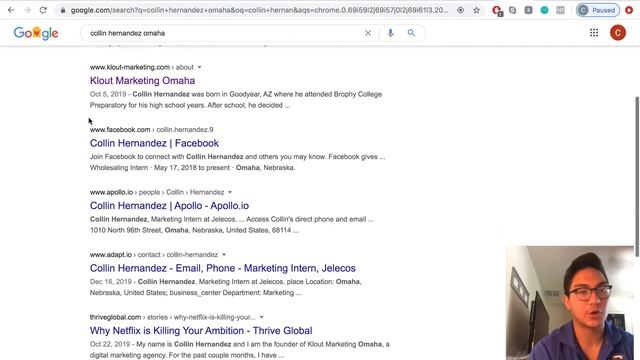The image size is (640, 360).
Task: Open the Google logo homepage
Action: [x=36, y=33]
